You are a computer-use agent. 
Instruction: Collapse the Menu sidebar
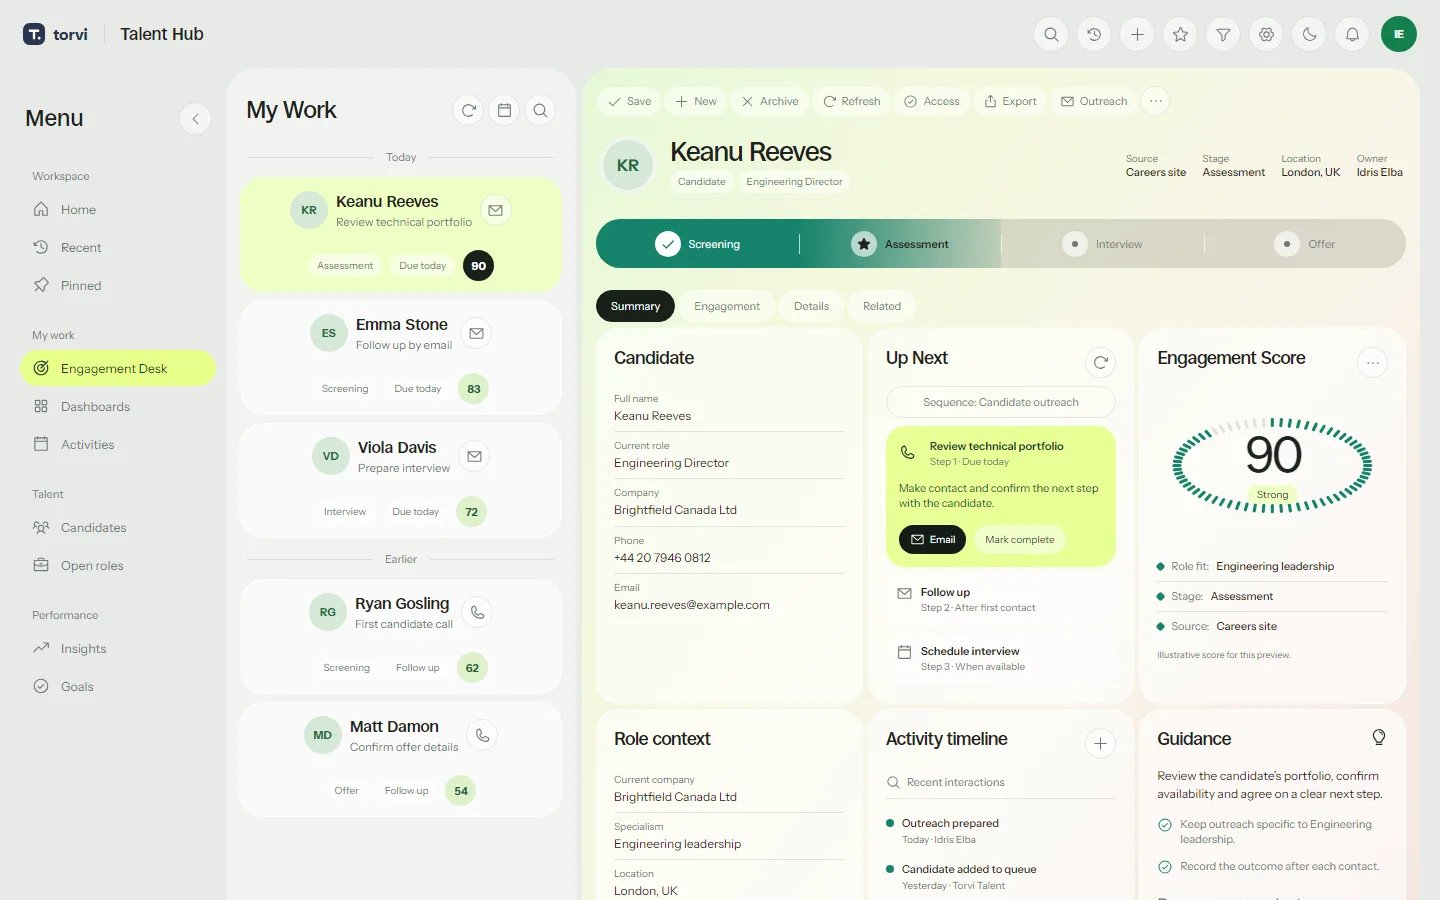point(195,118)
